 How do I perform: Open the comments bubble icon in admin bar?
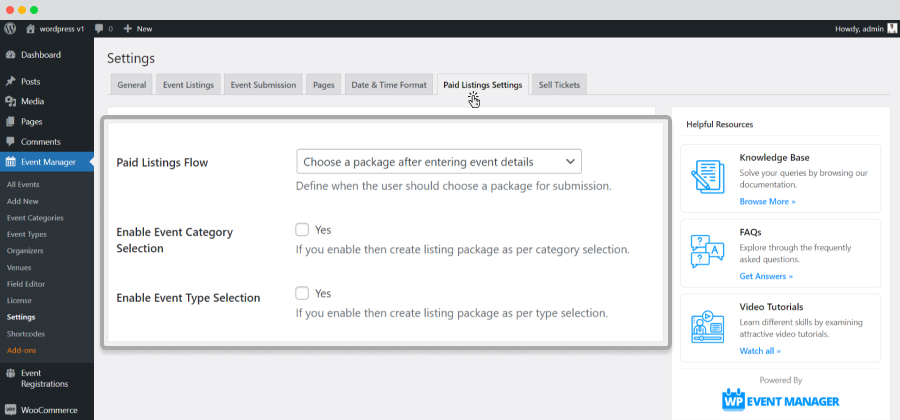(99, 28)
